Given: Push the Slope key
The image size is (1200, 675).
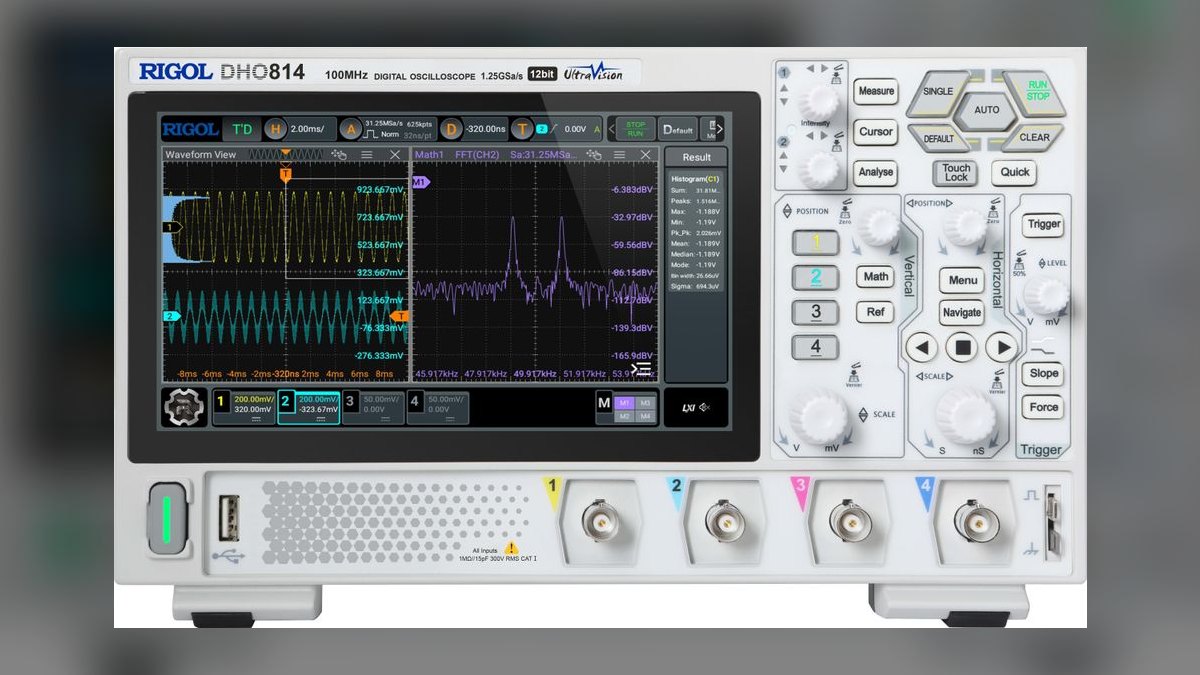Looking at the screenshot, I should tap(1043, 373).
